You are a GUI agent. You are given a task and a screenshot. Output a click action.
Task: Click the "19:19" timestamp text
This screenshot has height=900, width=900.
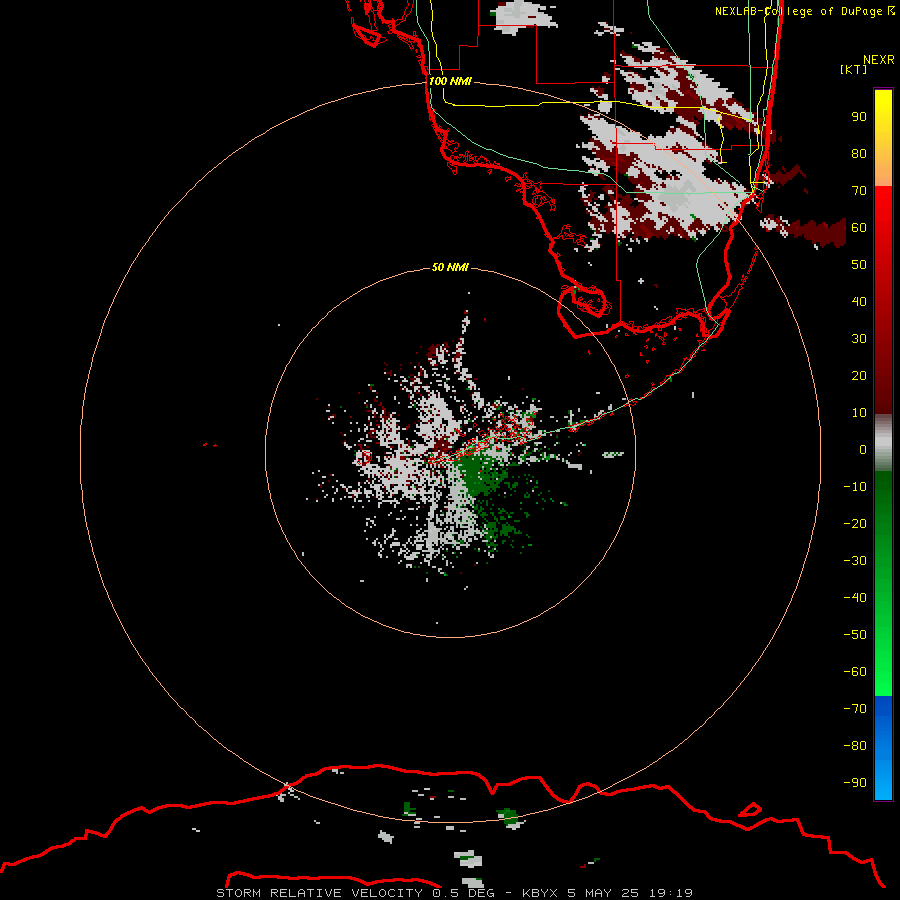pyautogui.click(x=671, y=893)
